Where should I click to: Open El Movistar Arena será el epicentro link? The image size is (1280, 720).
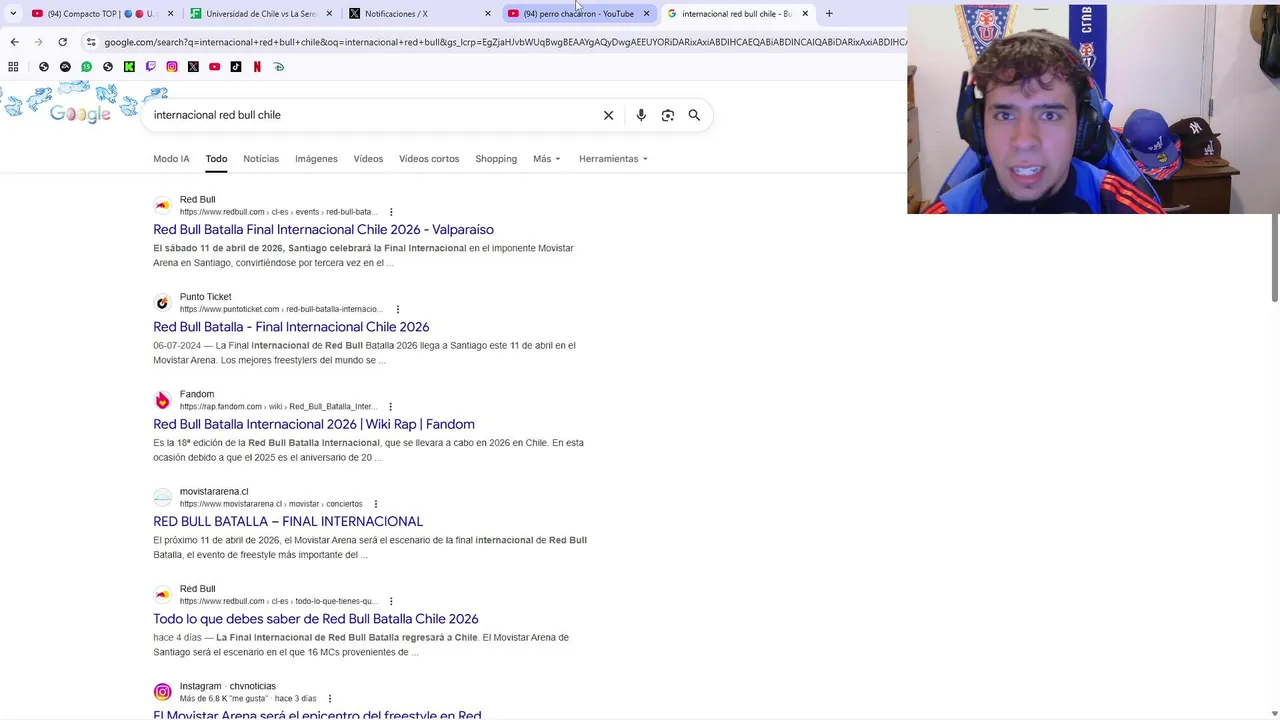[x=317, y=714]
